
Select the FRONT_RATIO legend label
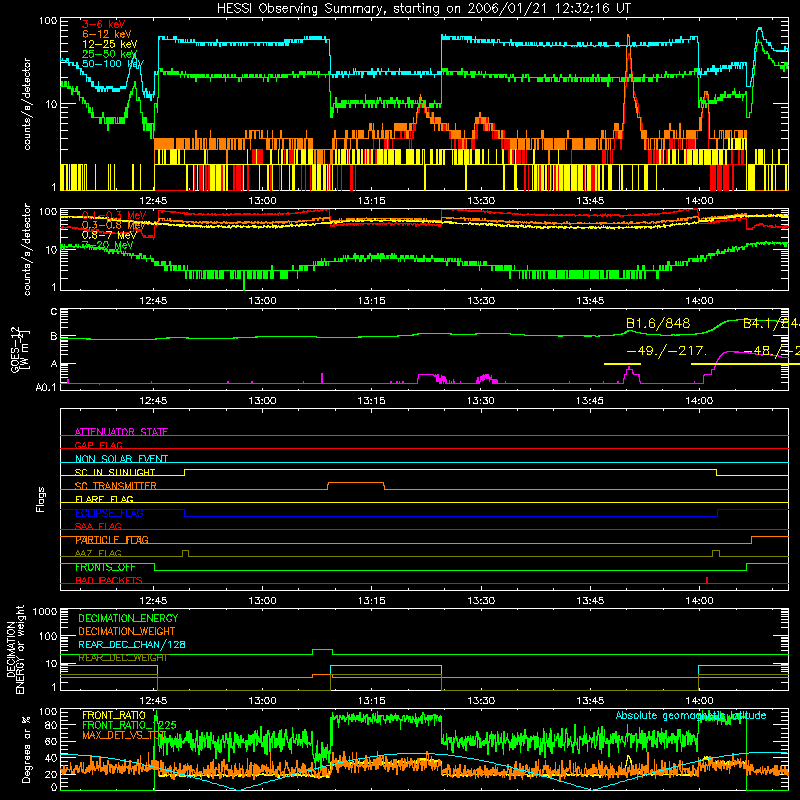(114, 715)
